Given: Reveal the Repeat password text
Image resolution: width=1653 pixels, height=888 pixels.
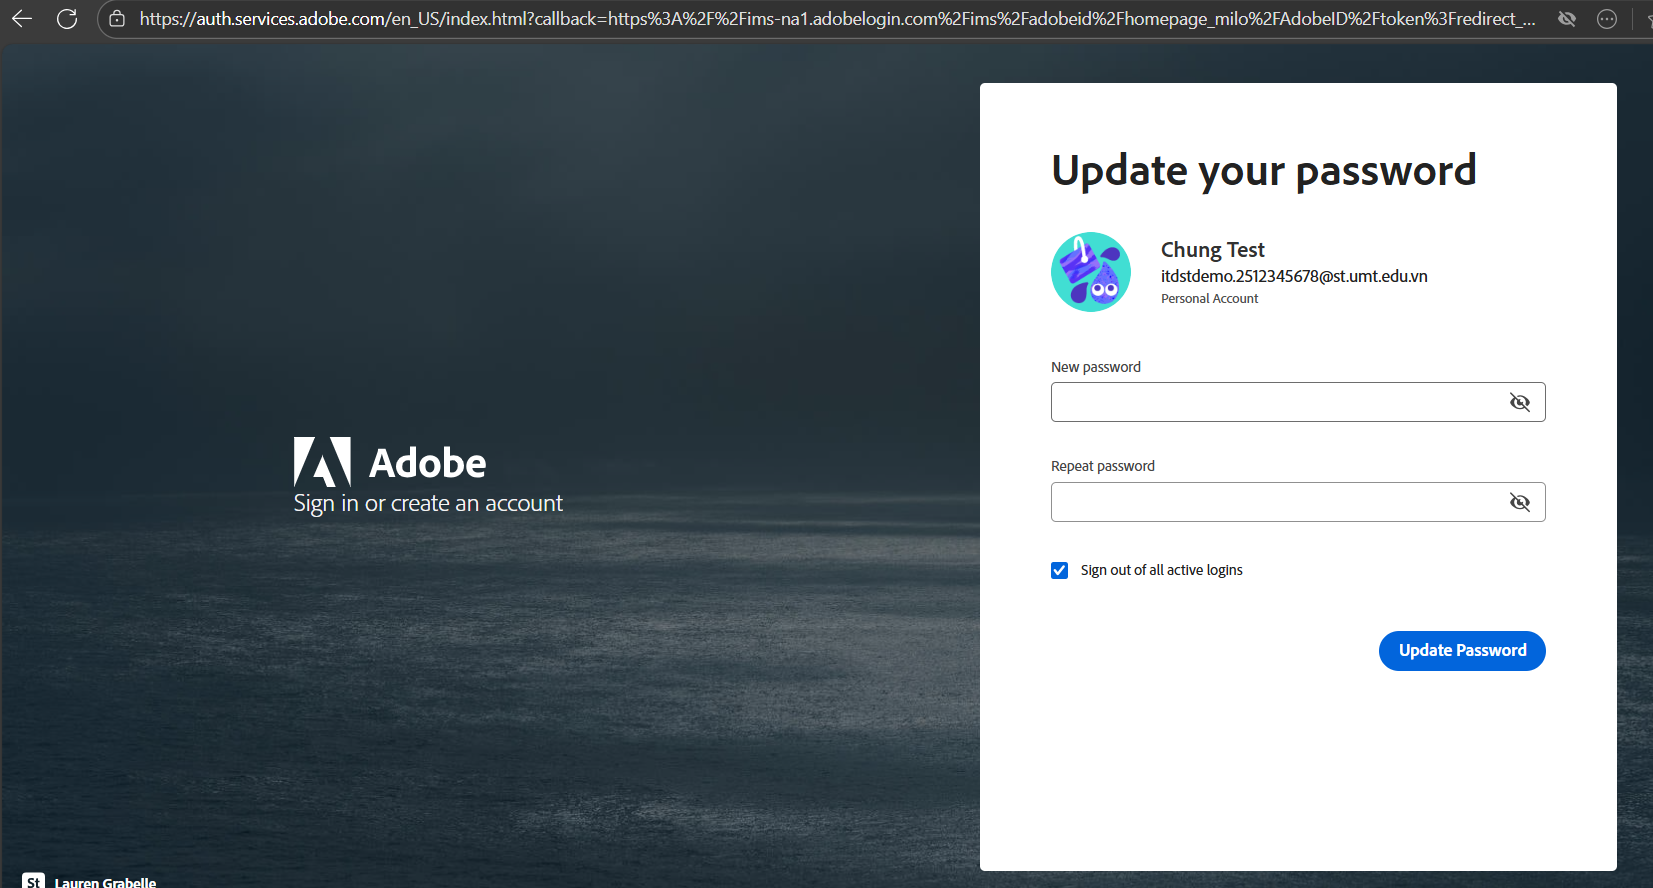Looking at the screenshot, I should pyautogui.click(x=1519, y=502).
